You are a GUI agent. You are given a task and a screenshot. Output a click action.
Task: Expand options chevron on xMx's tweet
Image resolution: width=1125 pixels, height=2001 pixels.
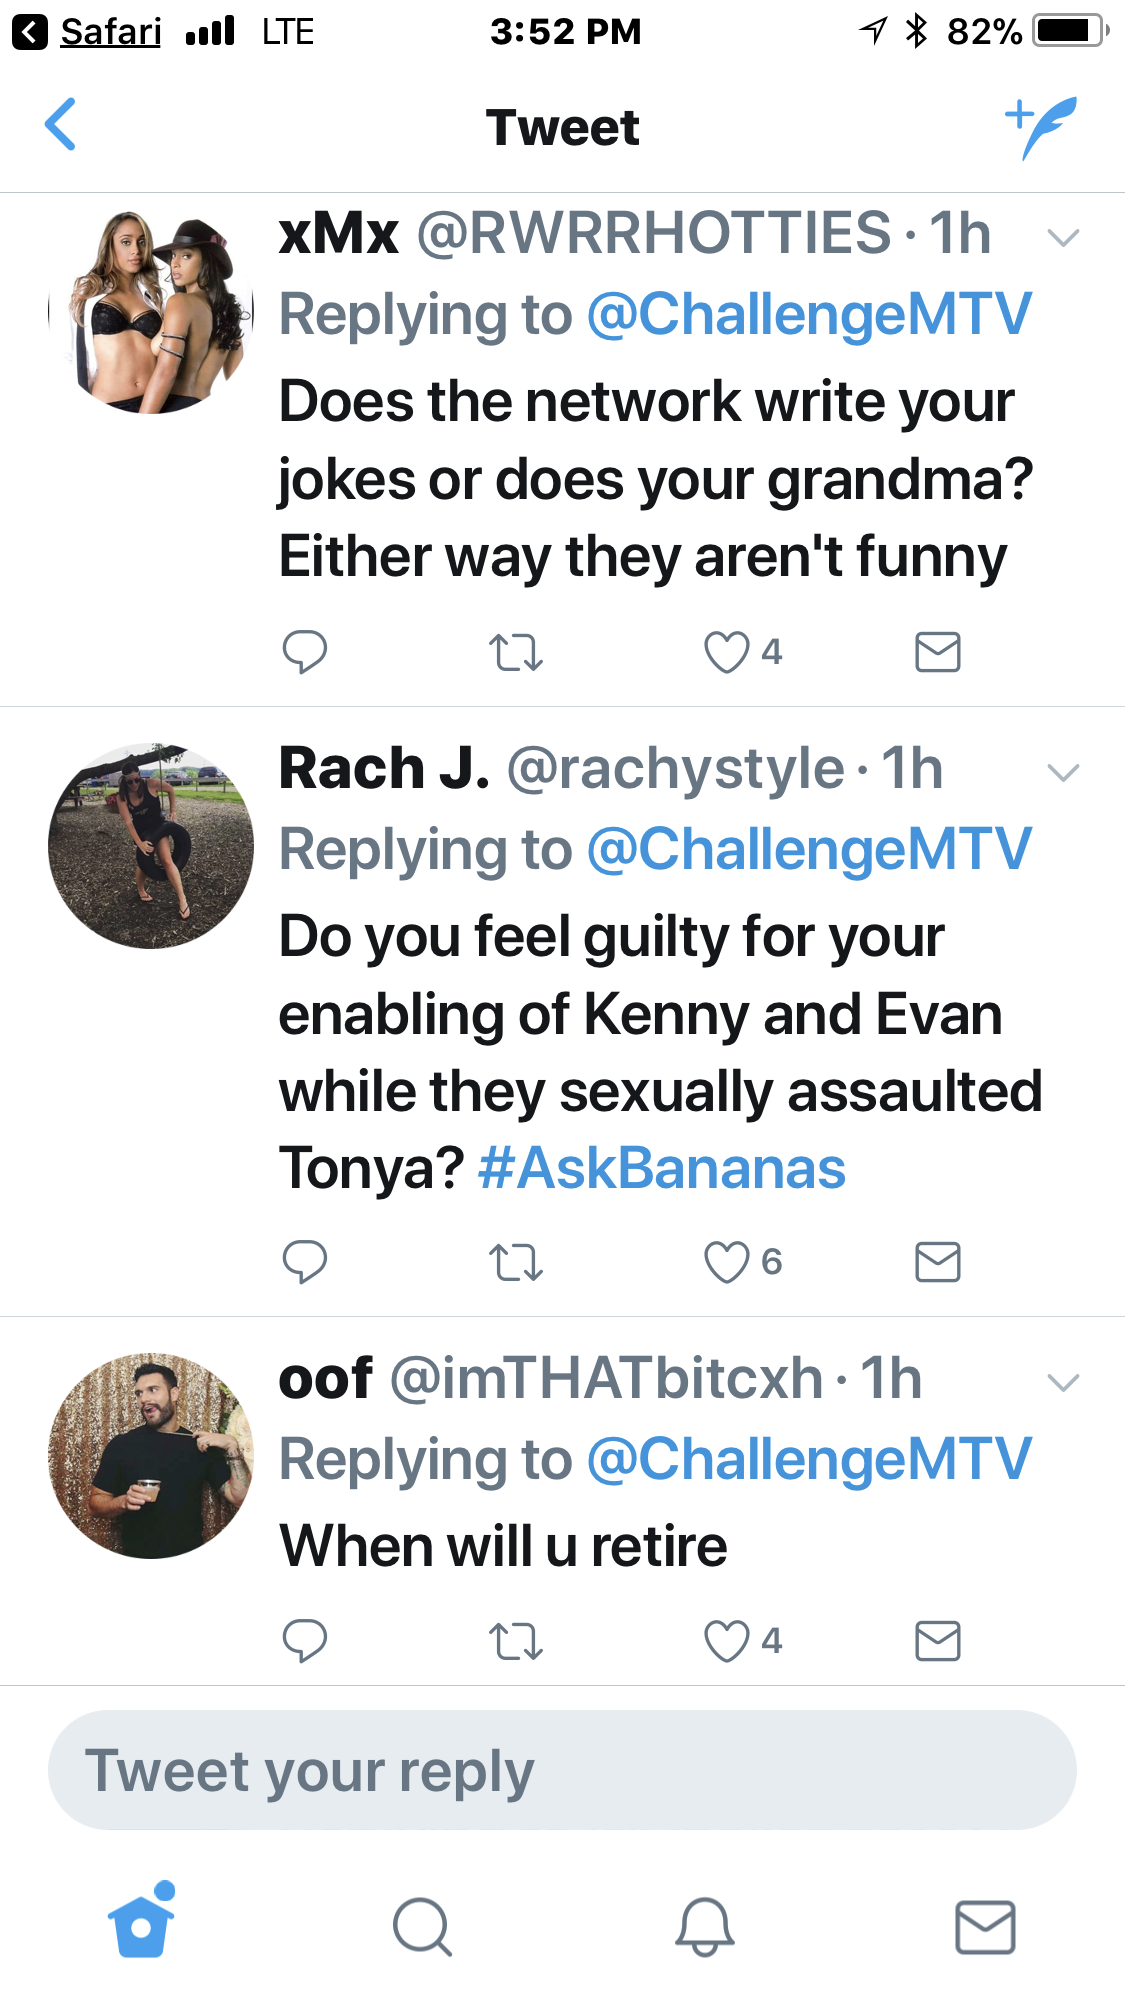pos(1063,238)
